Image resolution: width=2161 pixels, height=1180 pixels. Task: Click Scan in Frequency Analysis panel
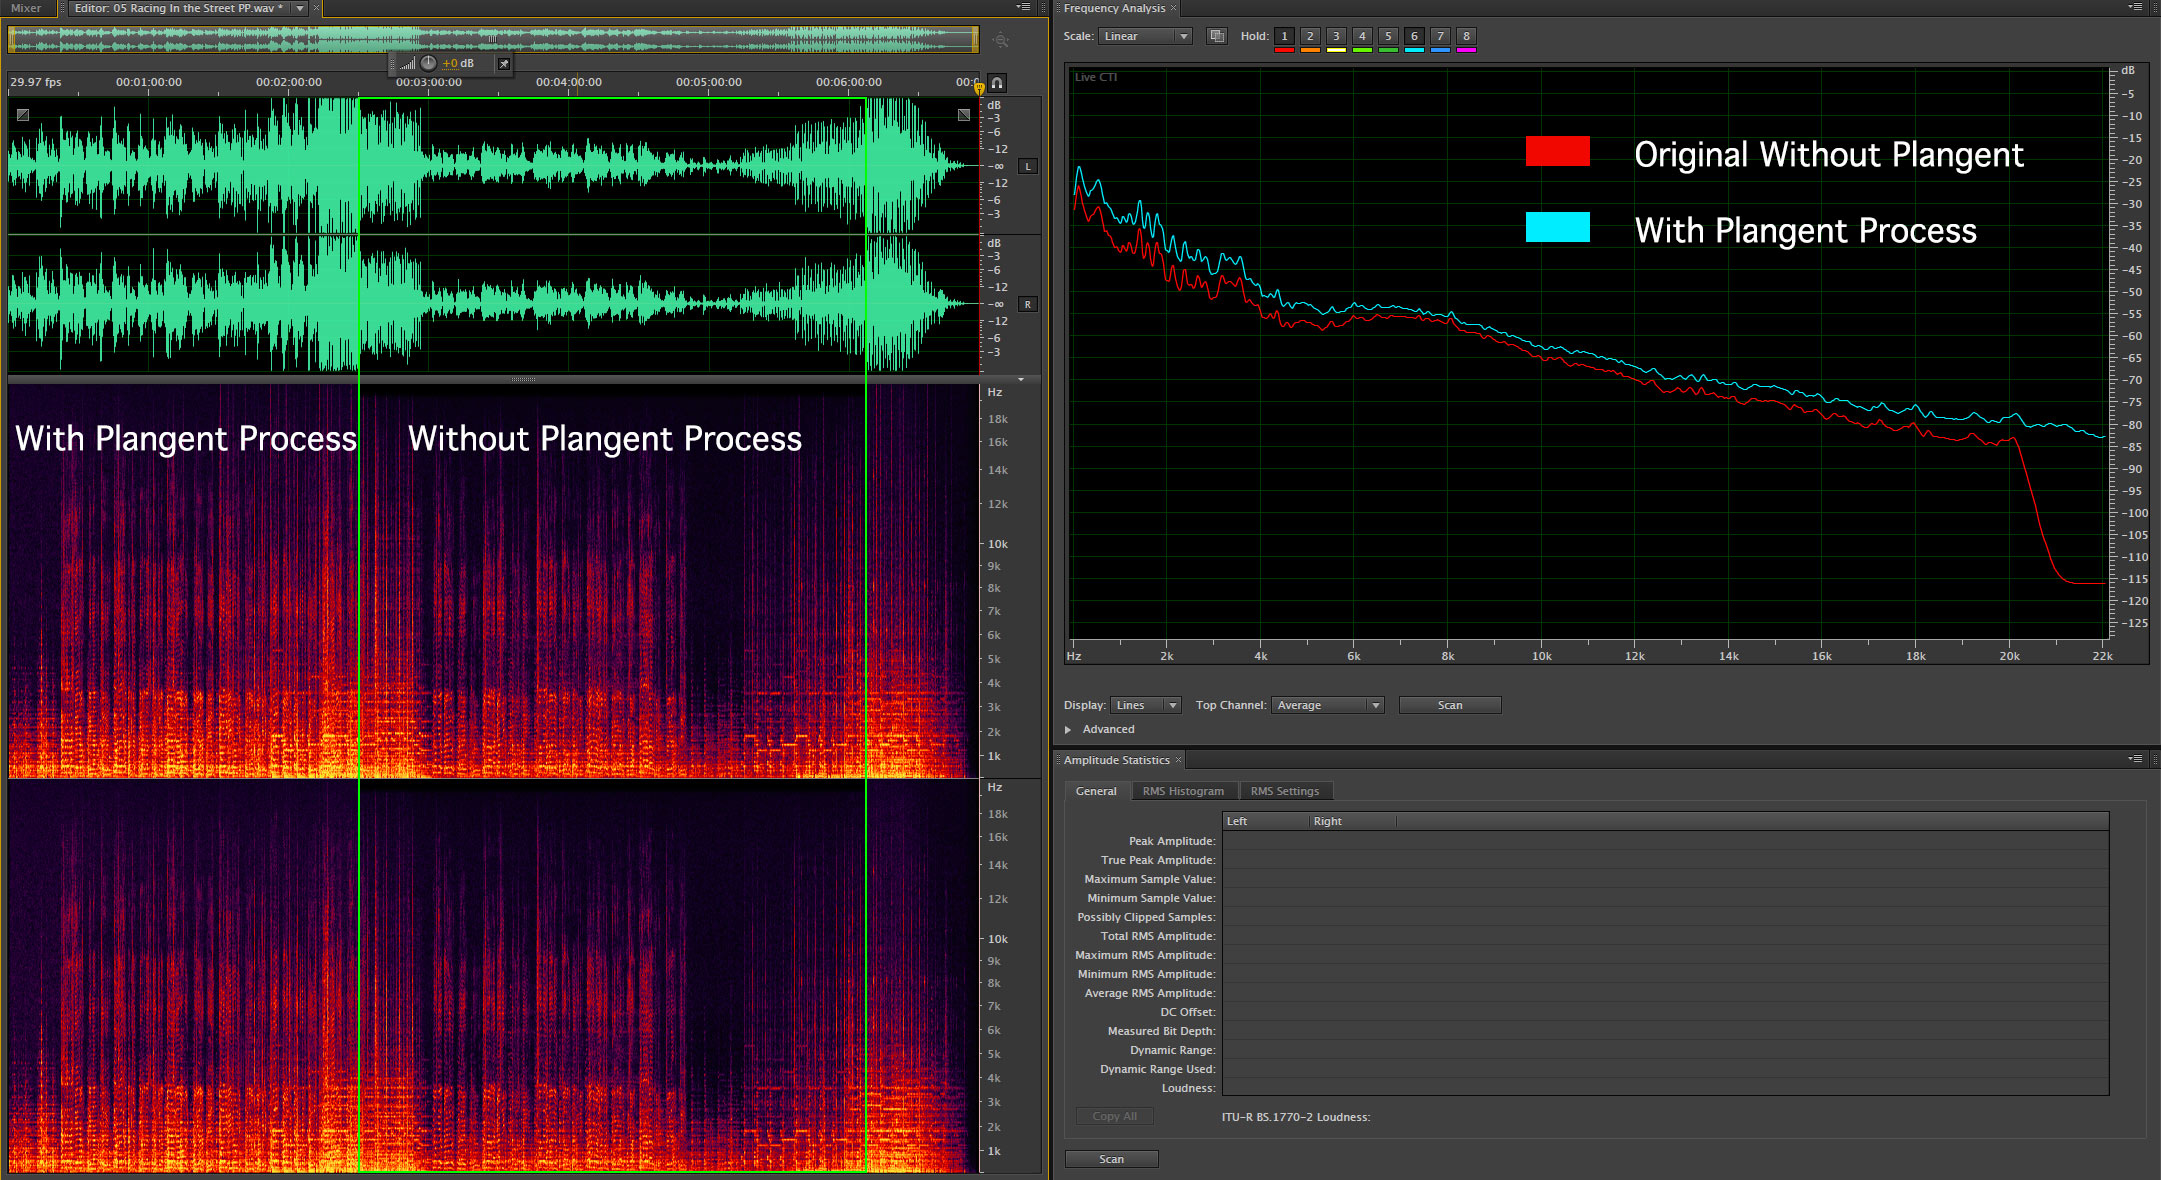[x=1450, y=705]
